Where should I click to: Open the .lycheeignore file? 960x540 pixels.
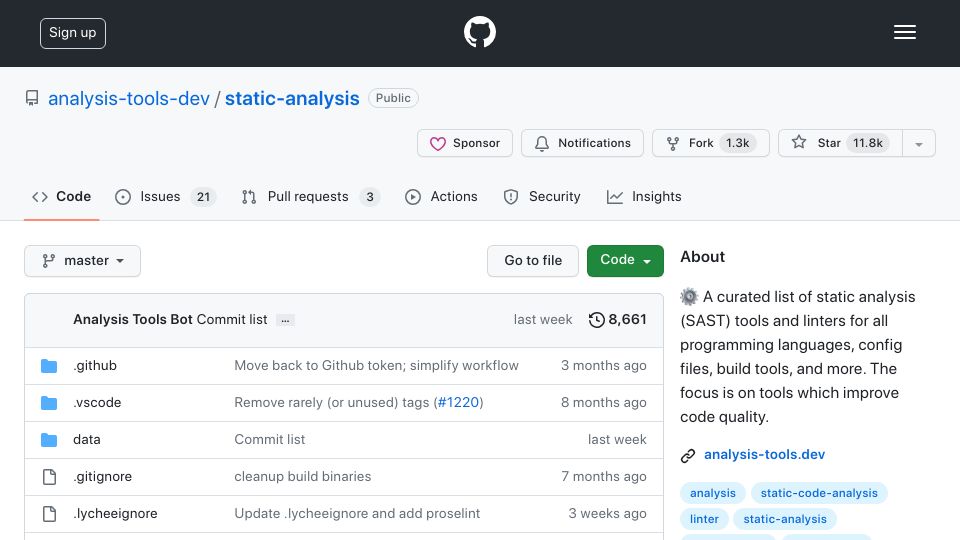coord(115,514)
